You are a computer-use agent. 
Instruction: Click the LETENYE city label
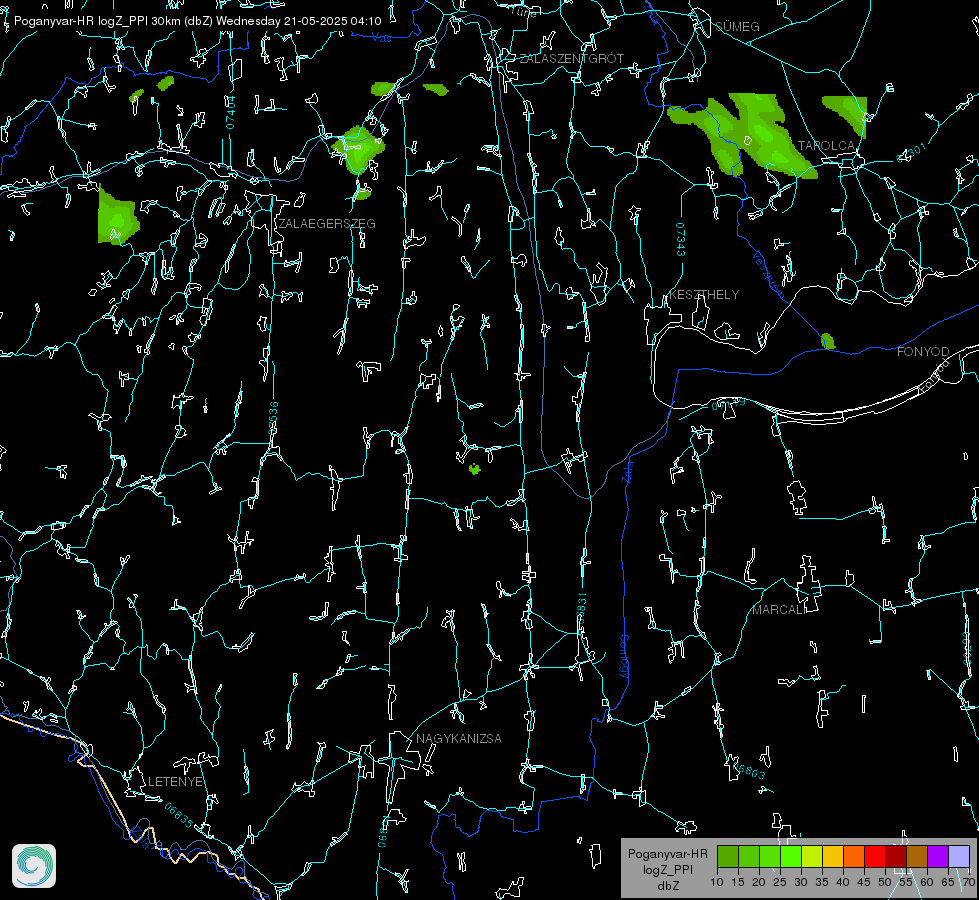pos(175,781)
